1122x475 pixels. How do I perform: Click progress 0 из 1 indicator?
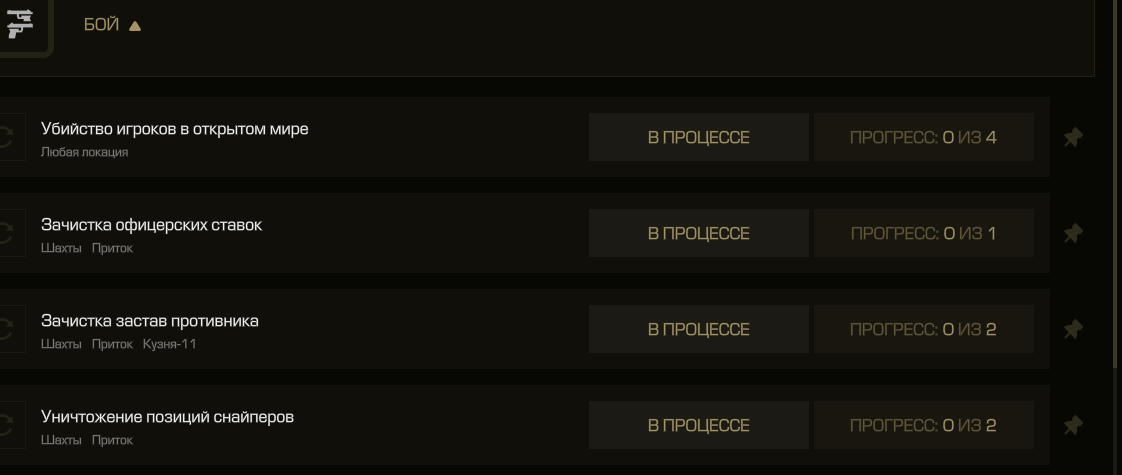(924, 233)
